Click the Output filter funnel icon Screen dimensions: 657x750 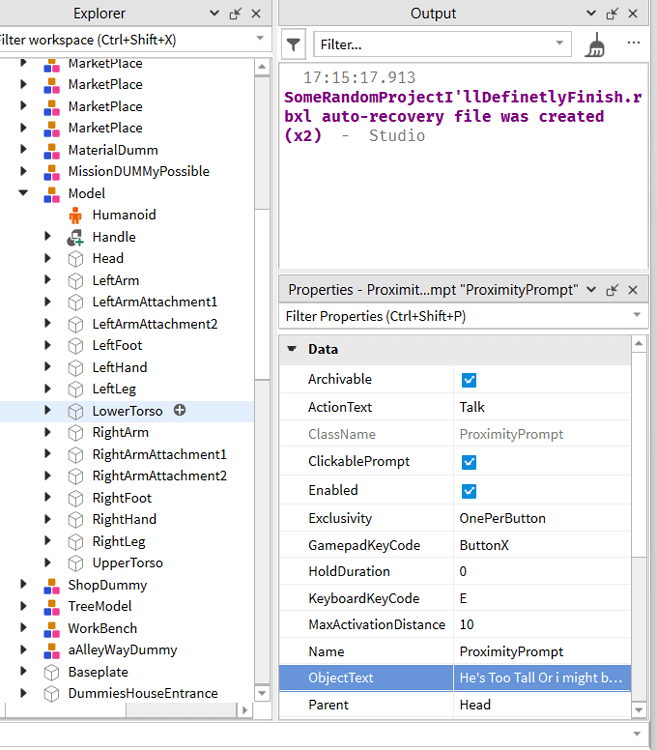pyautogui.click(x=293, y=45)
